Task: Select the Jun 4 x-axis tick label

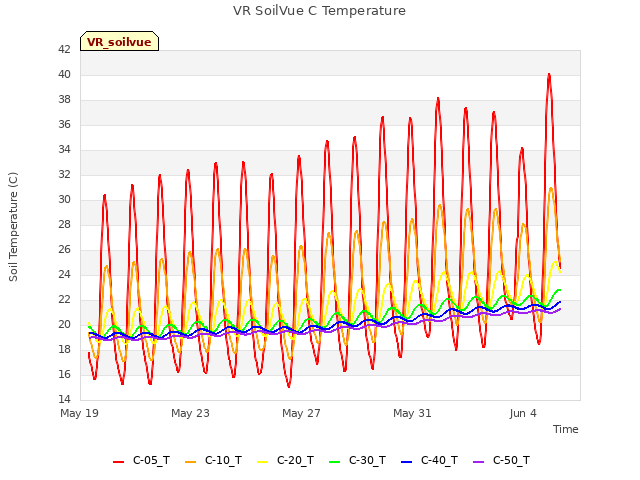Action: click(523, 413)
